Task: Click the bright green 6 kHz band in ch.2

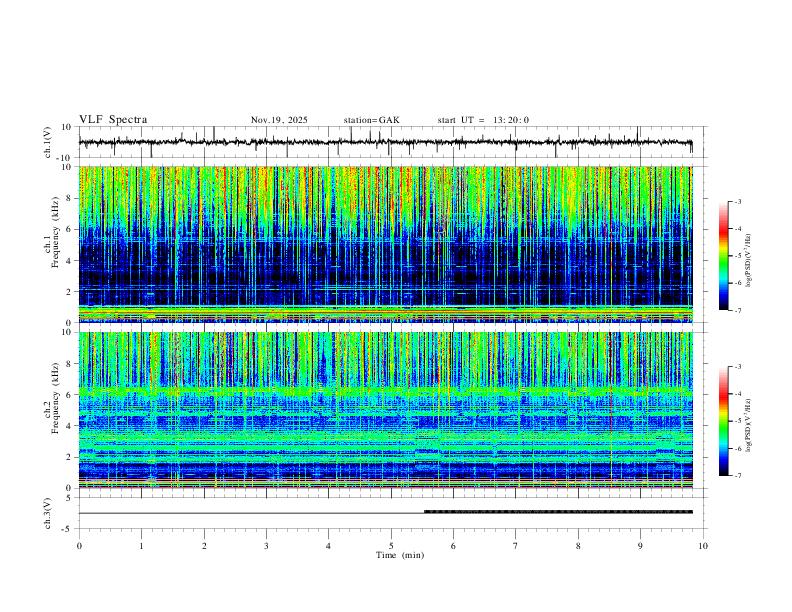Action: pos(385,391)
